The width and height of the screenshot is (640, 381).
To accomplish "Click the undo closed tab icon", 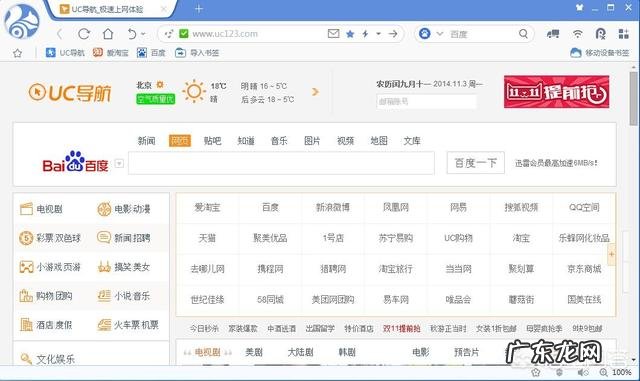I will (132, 34).
